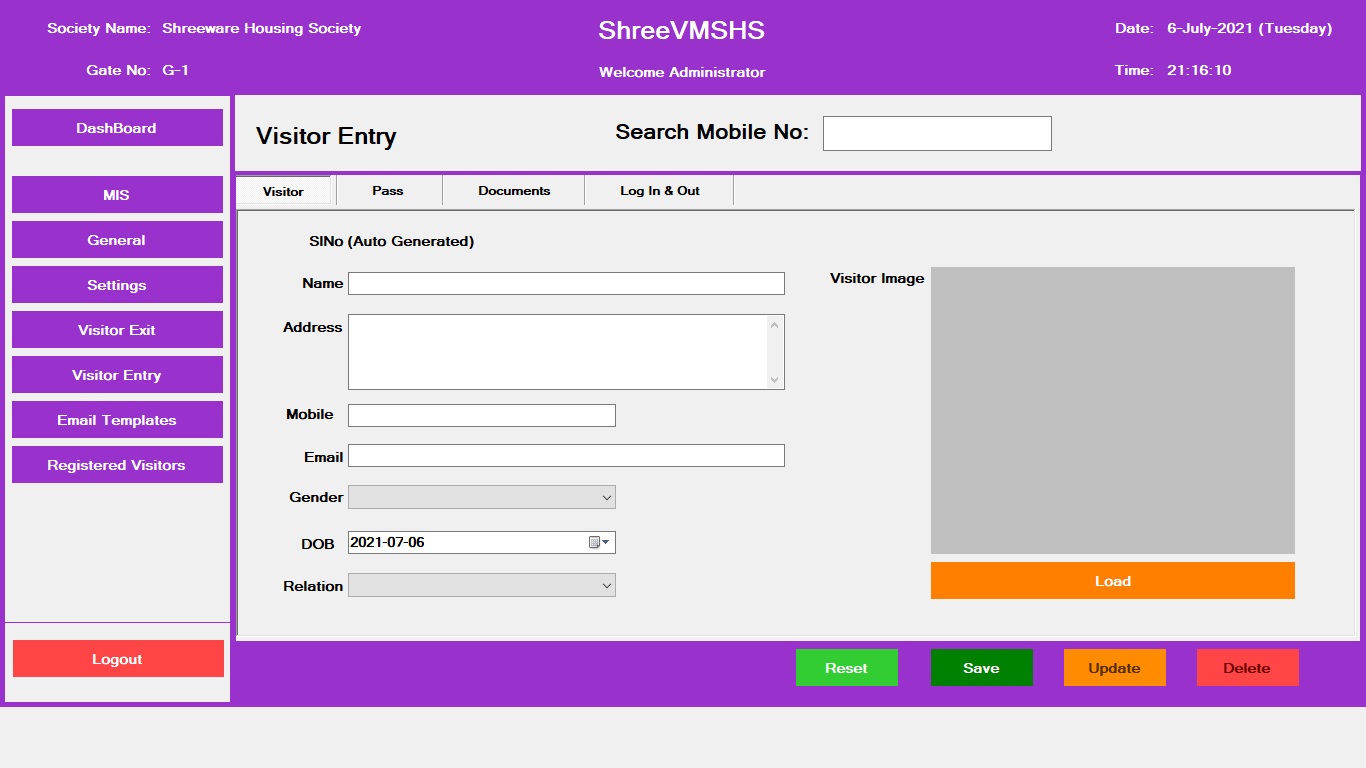Click into the Address text area

click(x=566, y=352)
